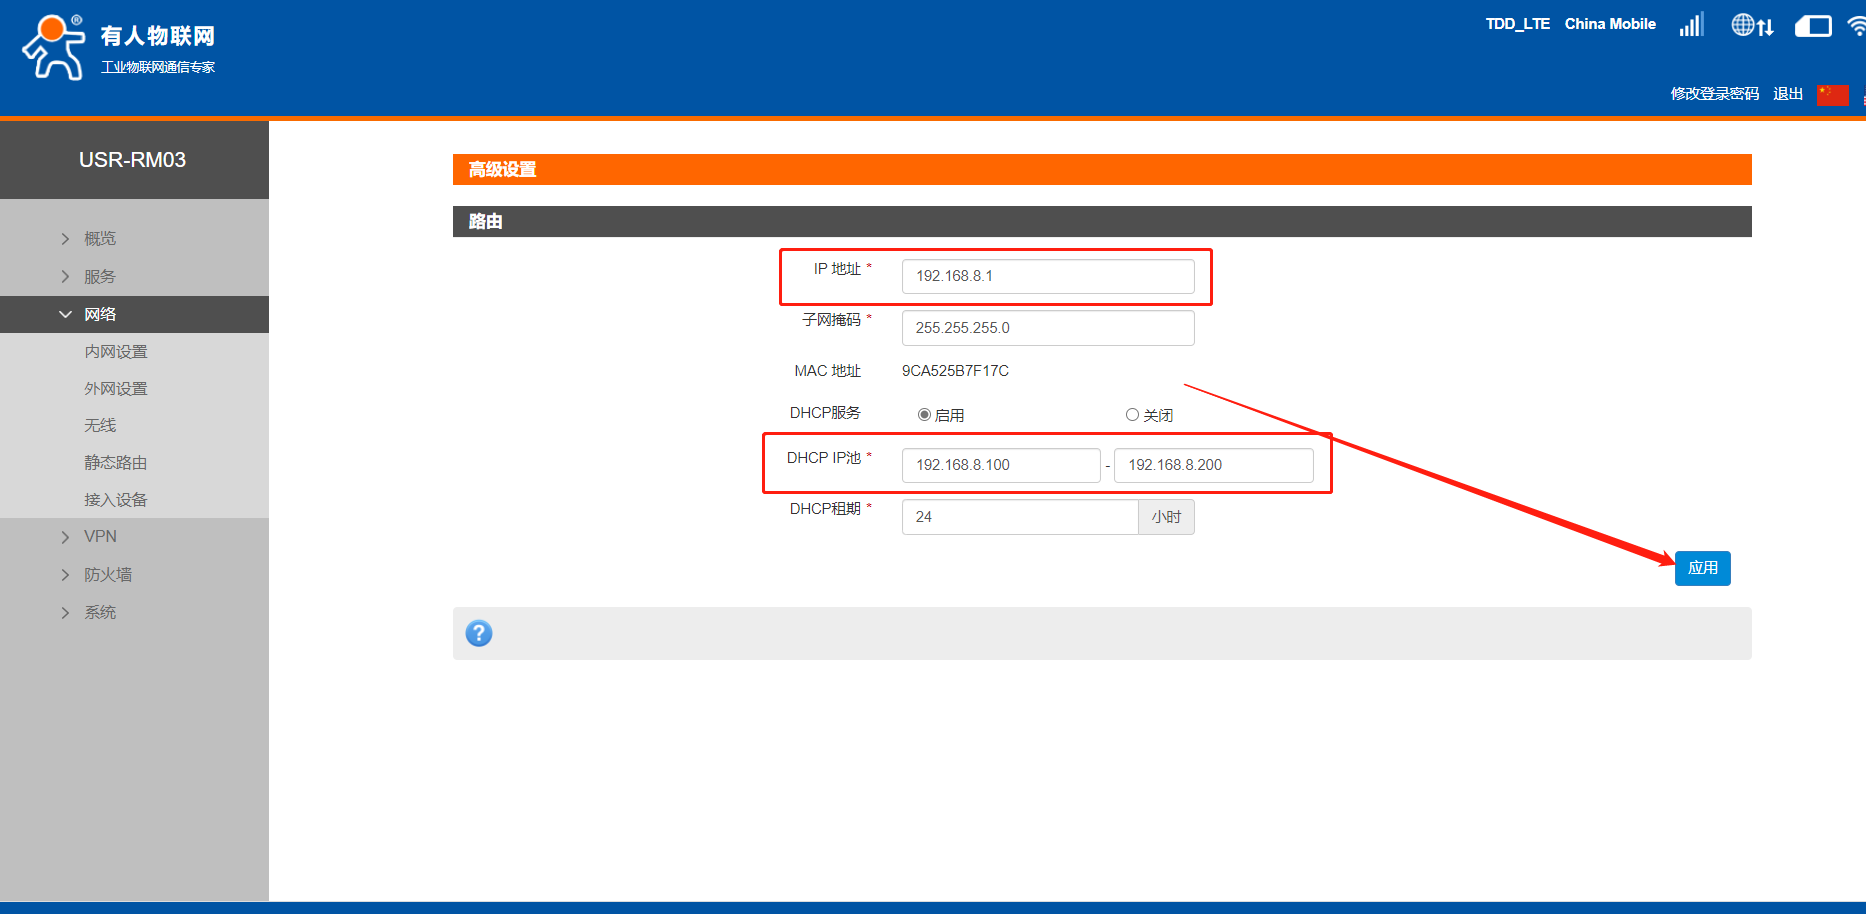Click the 修改登录密码 link
1866x914 pixels.
click(x=1714, y=94)
